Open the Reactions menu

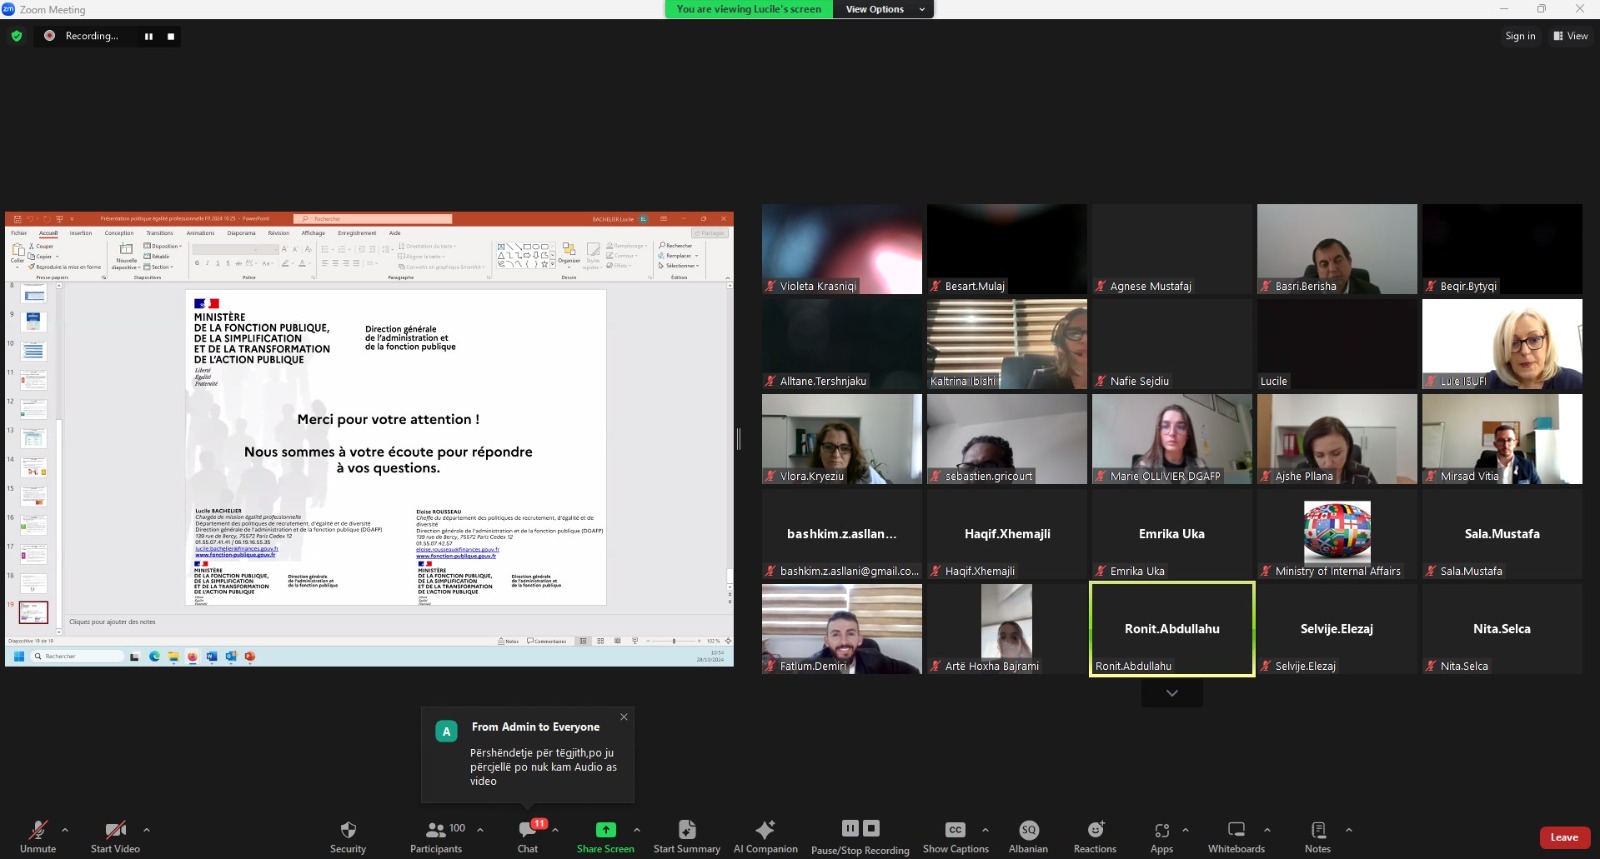point(1095,830)
